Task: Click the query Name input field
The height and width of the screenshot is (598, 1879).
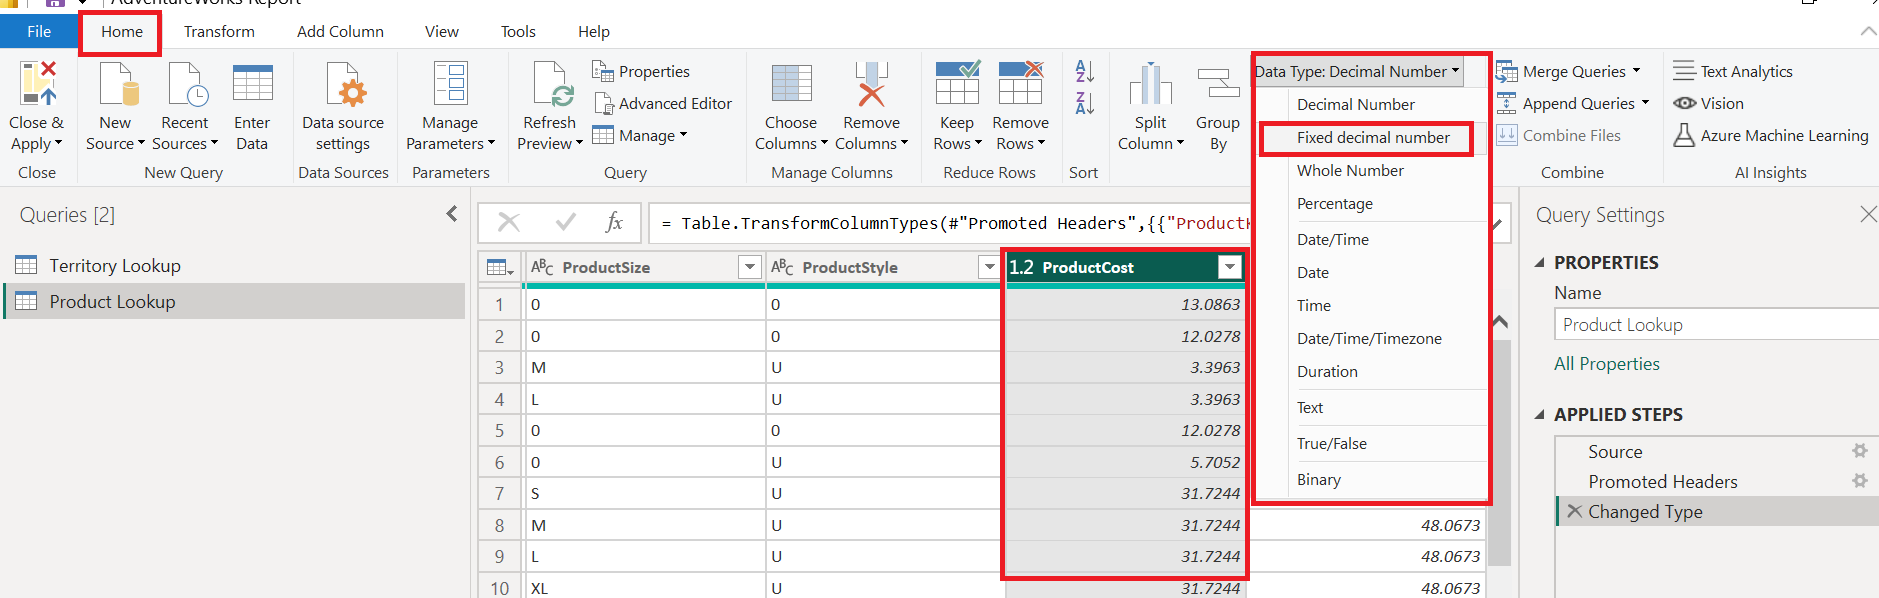Action: pos(1716,325)
